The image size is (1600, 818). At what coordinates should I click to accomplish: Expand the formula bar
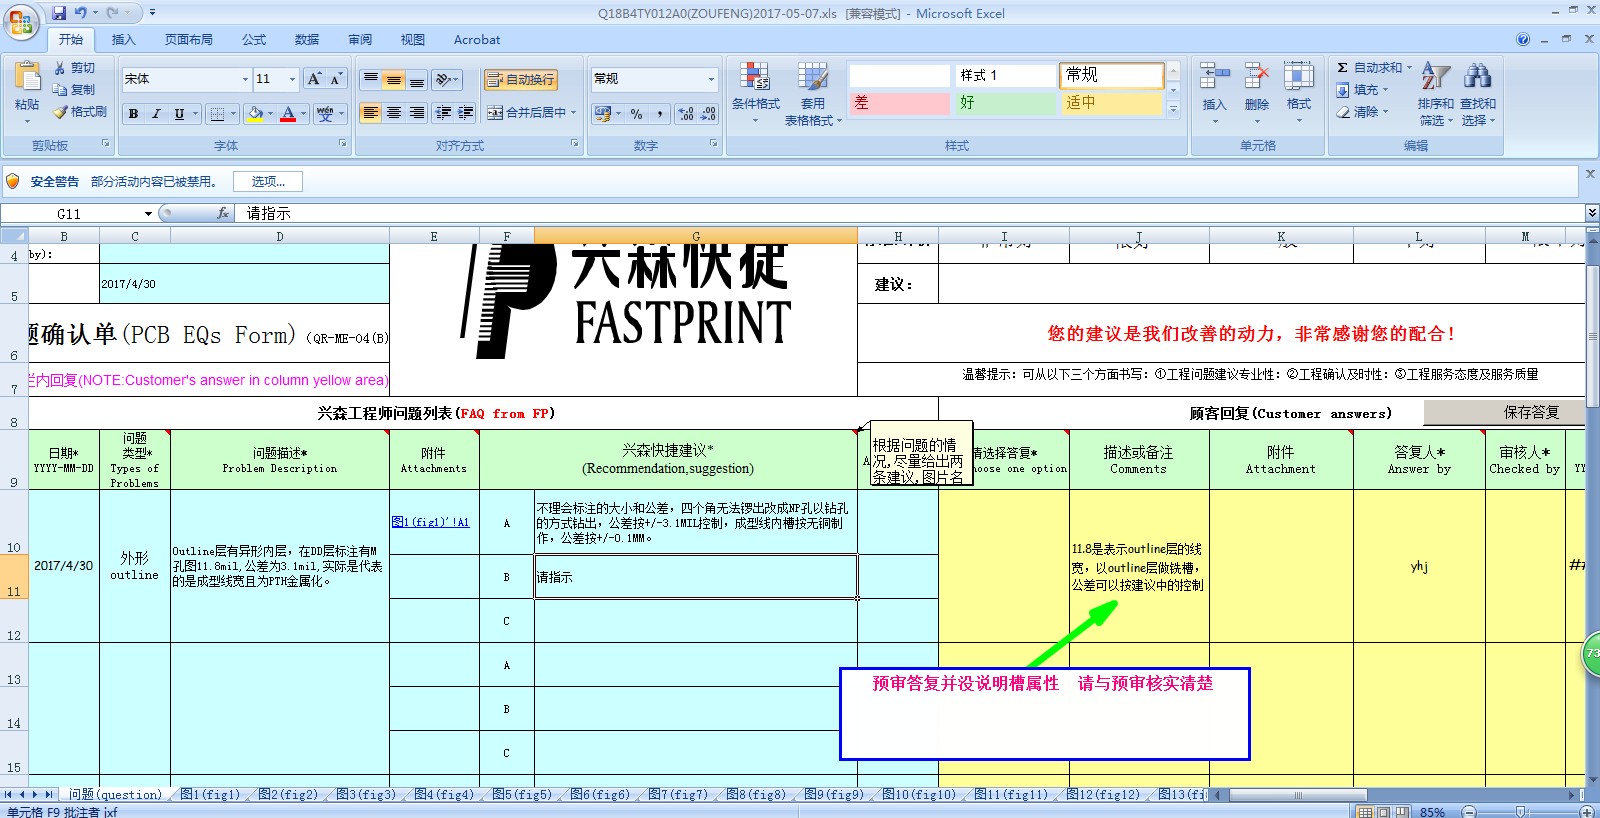point(1591,213)
